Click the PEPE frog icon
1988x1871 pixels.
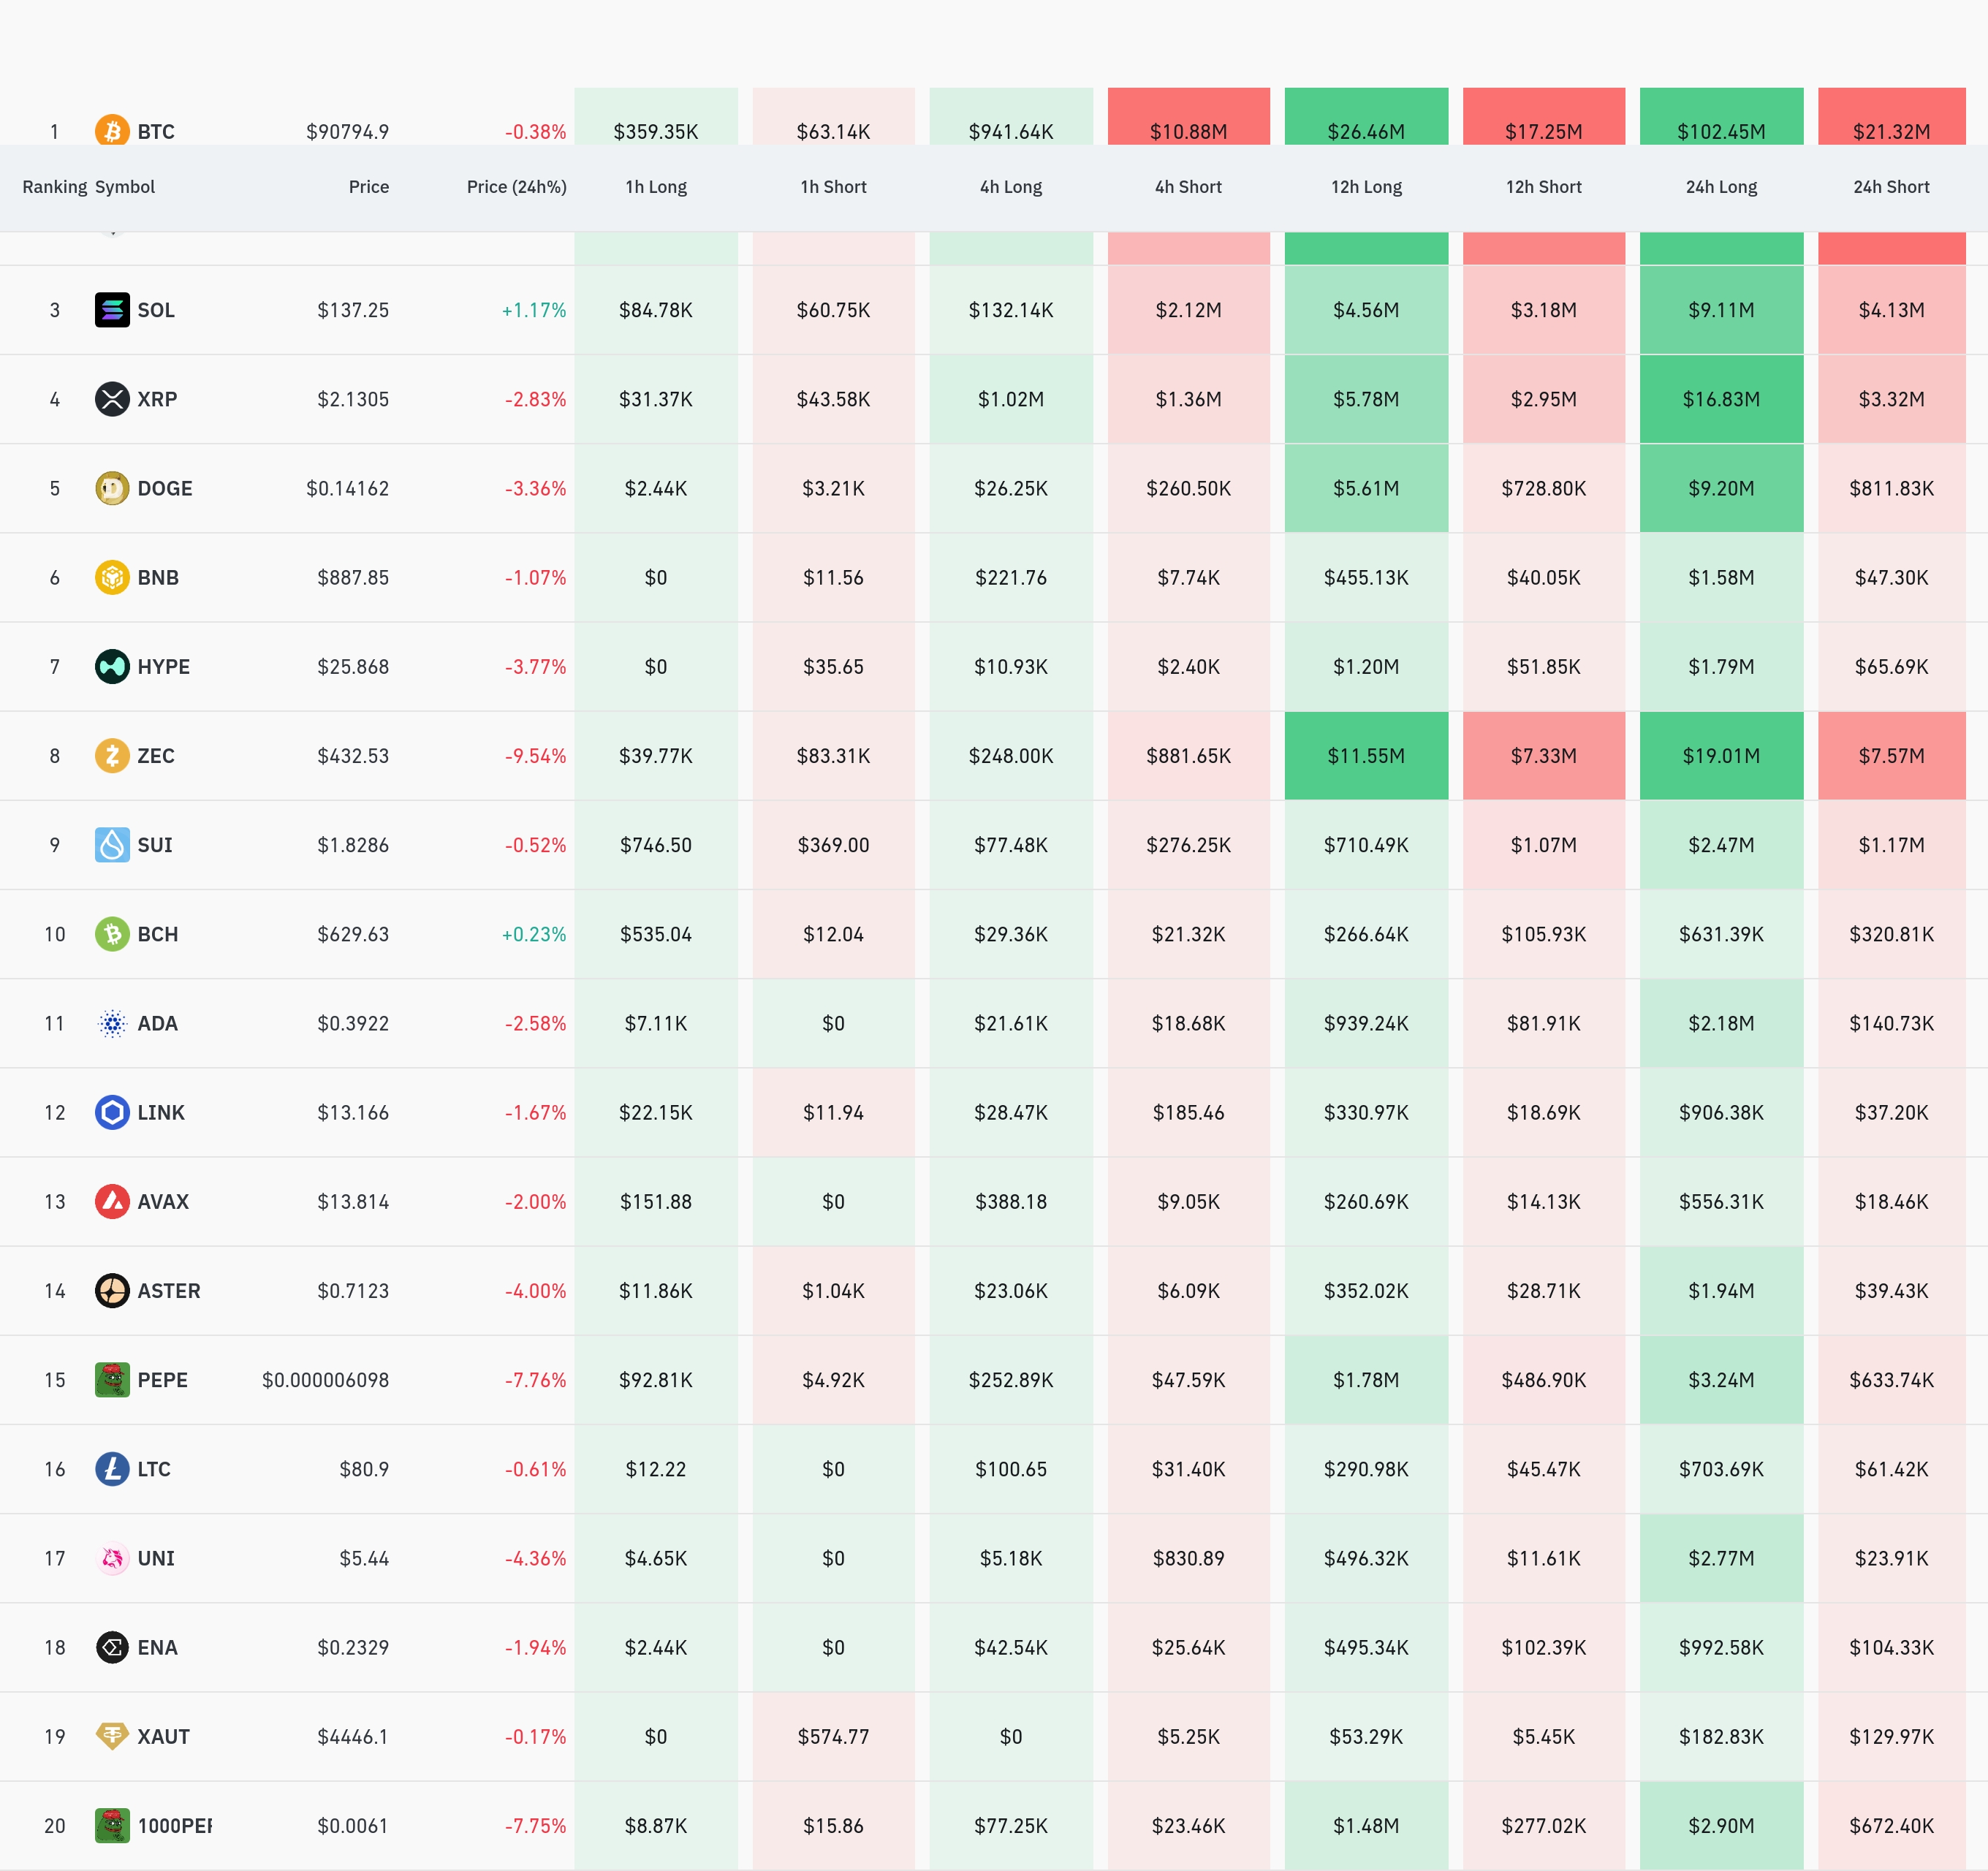112,1379
